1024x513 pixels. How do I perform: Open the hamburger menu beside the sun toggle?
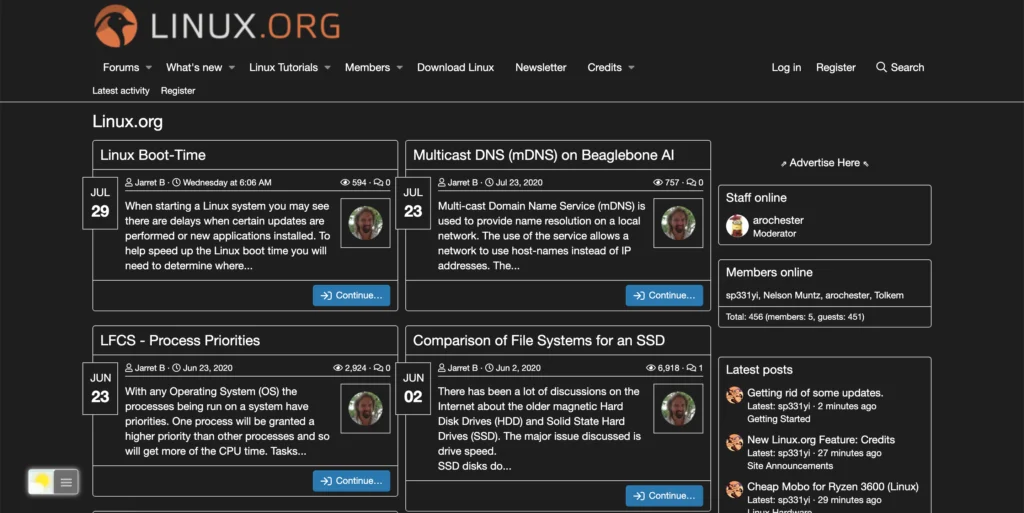coord(66,482)
